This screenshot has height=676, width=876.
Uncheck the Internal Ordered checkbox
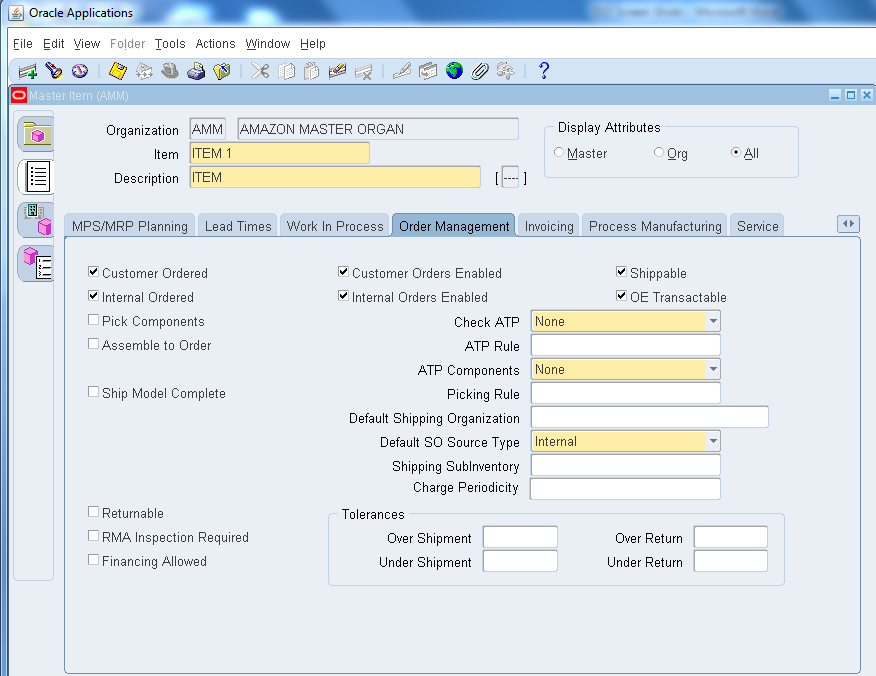pos(93,296)
